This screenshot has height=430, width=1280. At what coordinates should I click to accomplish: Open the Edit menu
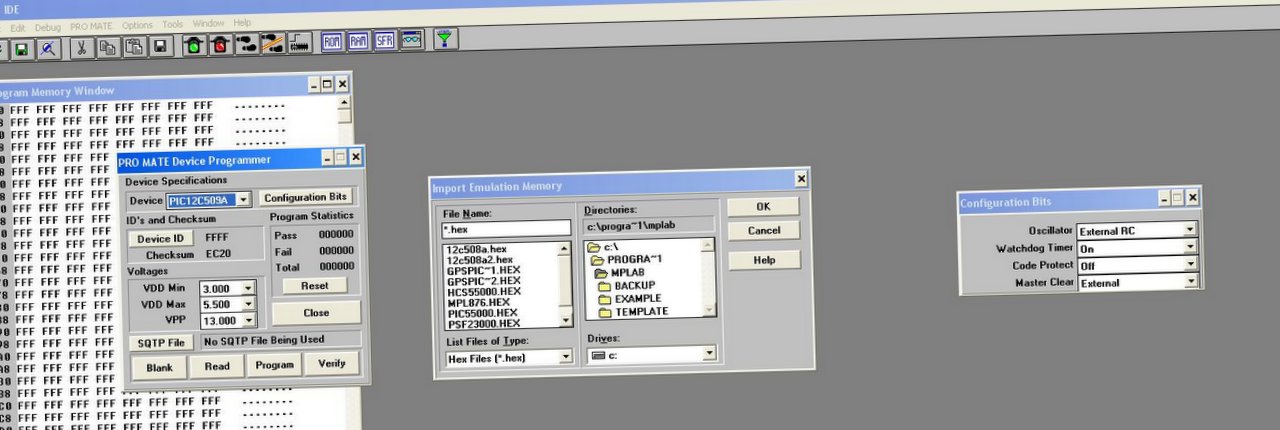click(18, 28)
